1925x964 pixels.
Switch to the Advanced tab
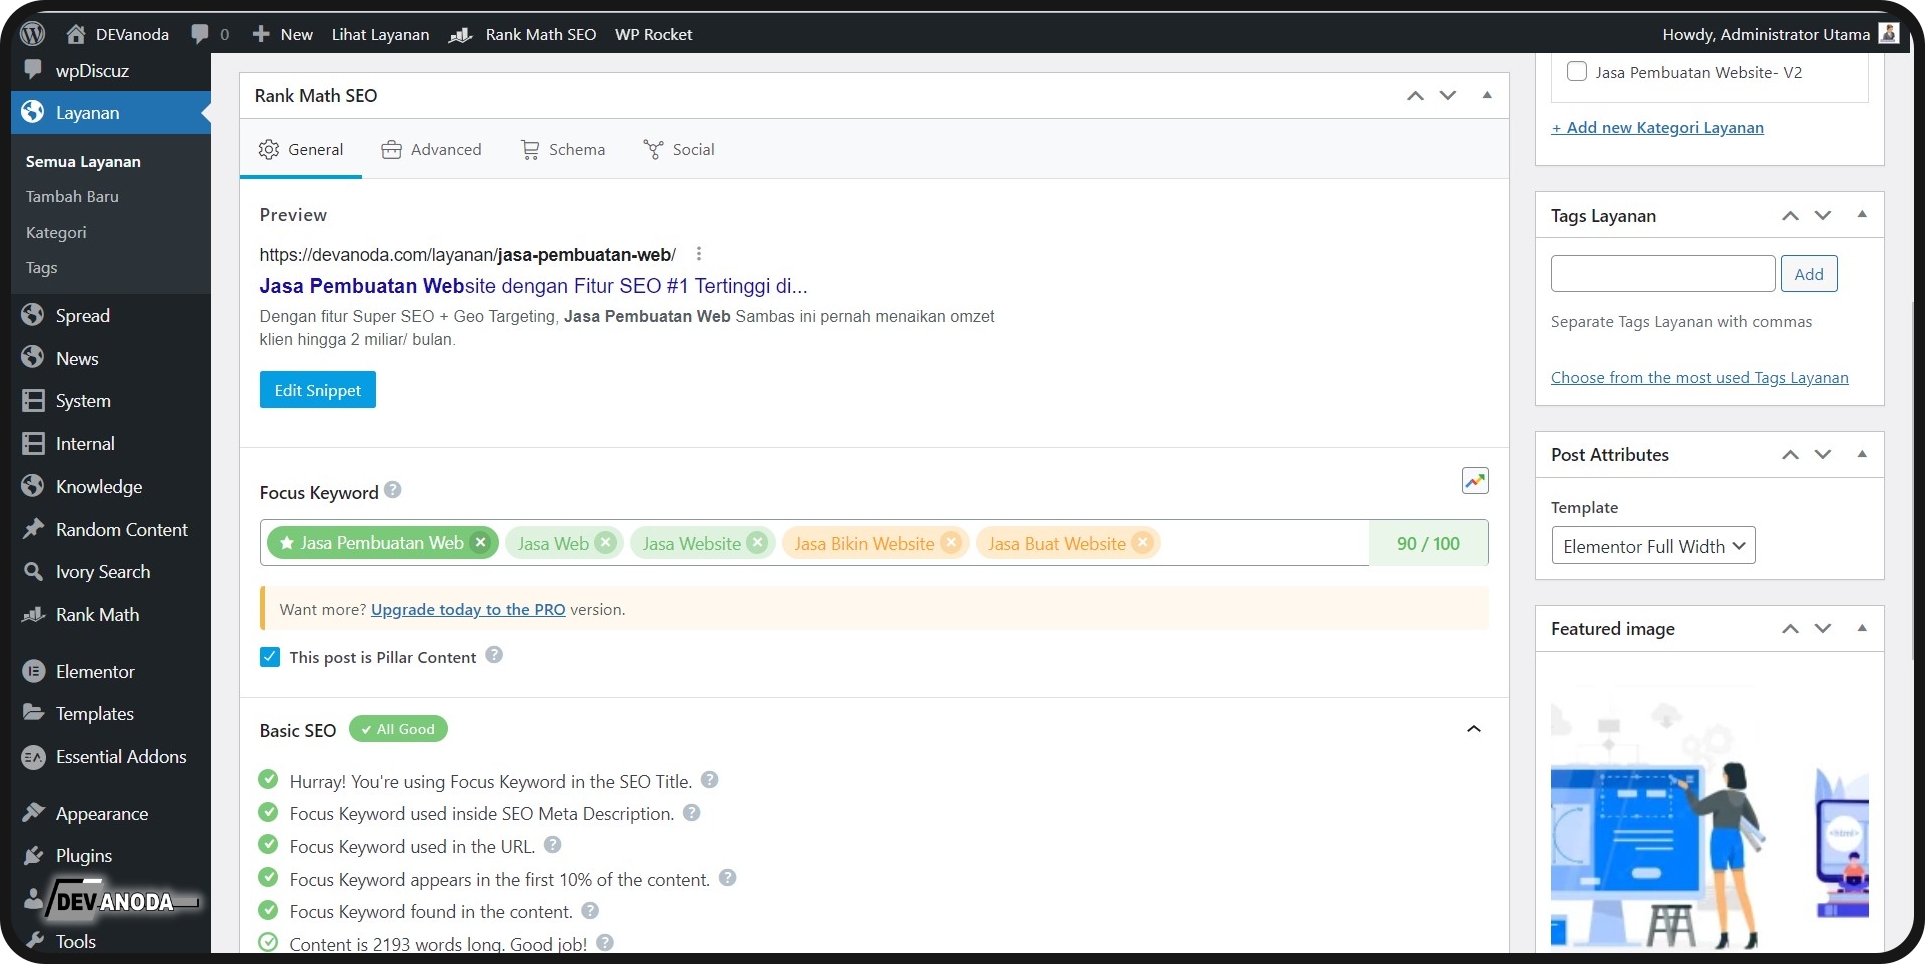pyautogui.click(x=431, y=150)
